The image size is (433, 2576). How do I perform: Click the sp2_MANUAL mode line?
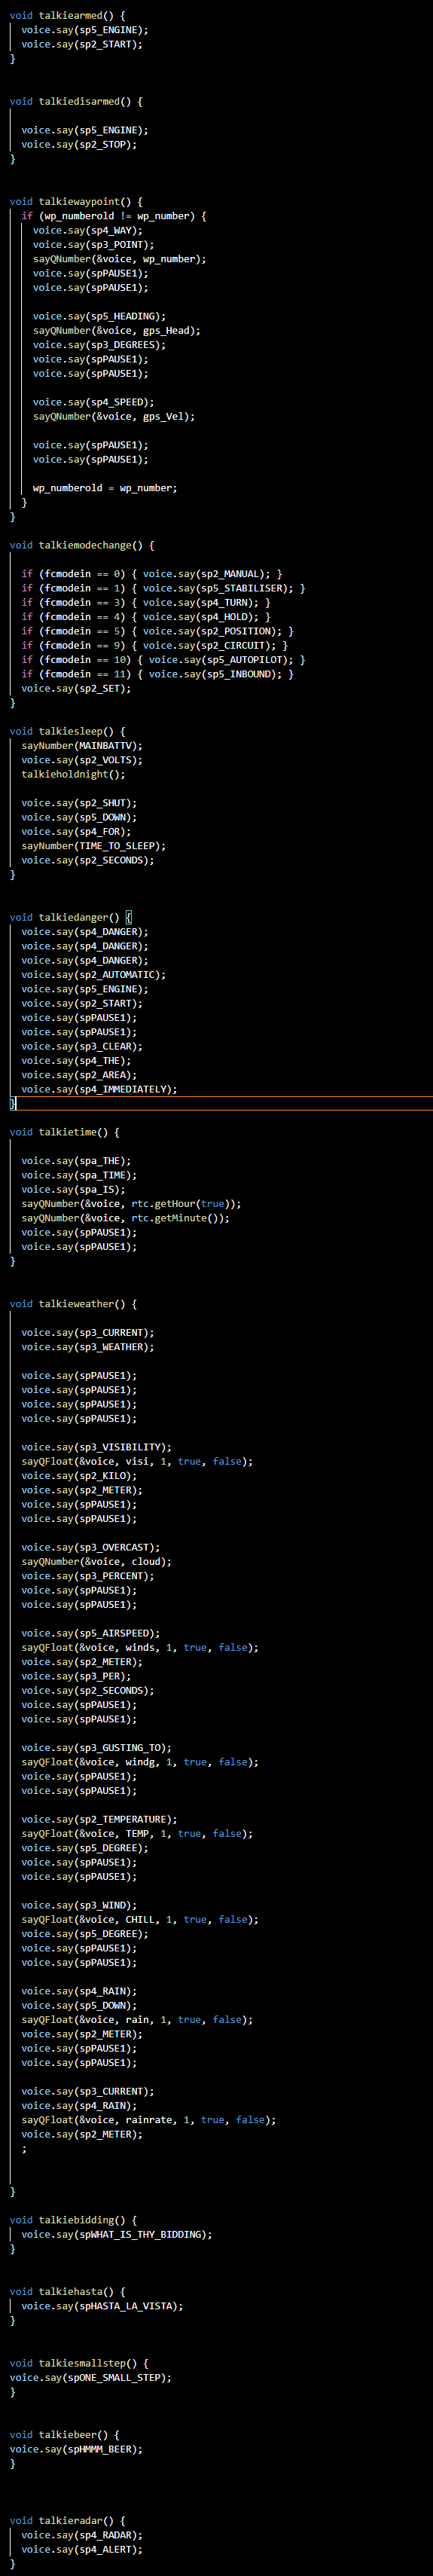coord(151,574)
